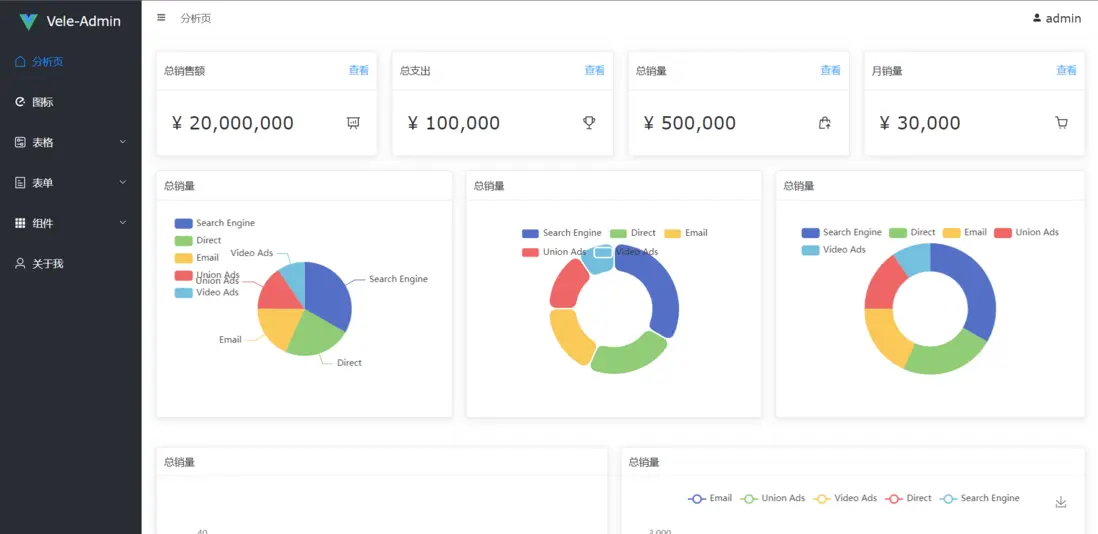Screen dimensions: 1098x534
Task: Click the trophy icon in 总支出 card
Action: (x=589, y=123)
